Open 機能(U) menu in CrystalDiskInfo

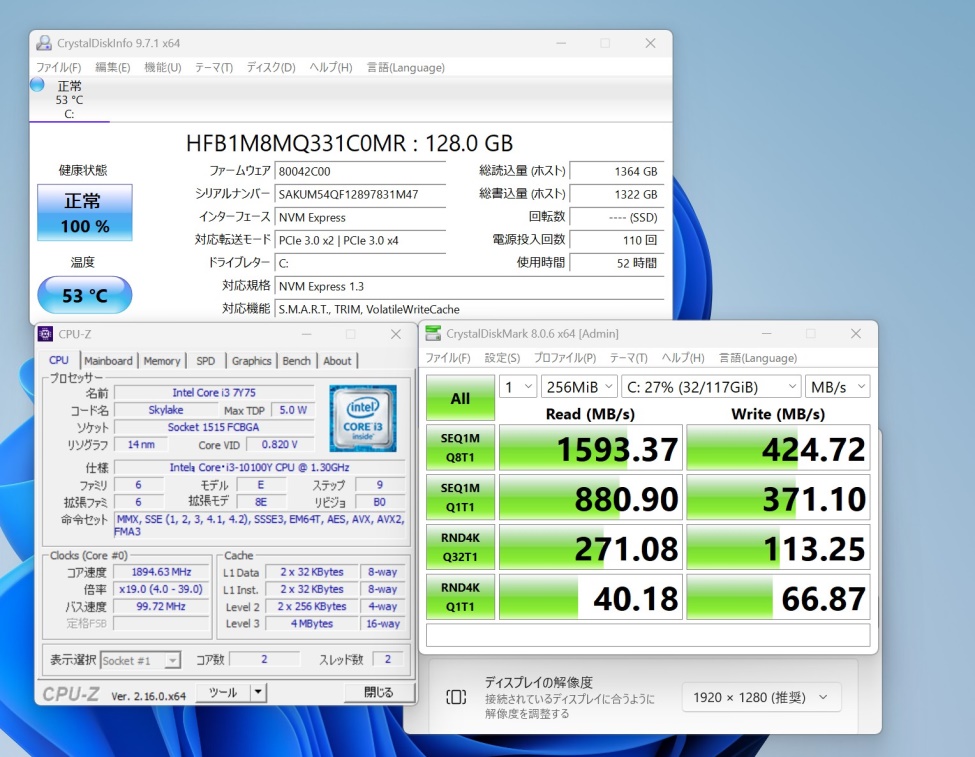(x=163, y=67)
